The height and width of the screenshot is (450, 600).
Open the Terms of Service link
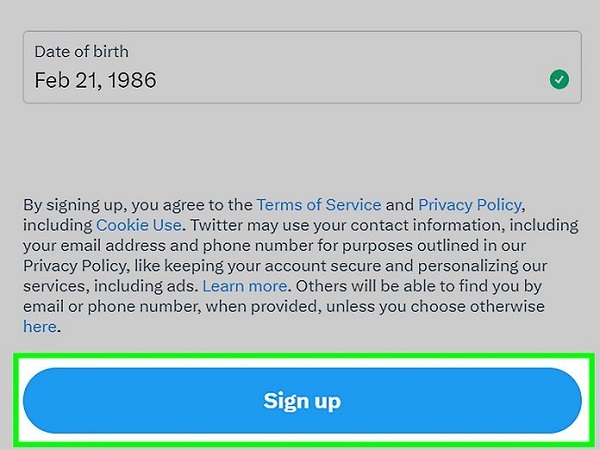coord(319,204)
